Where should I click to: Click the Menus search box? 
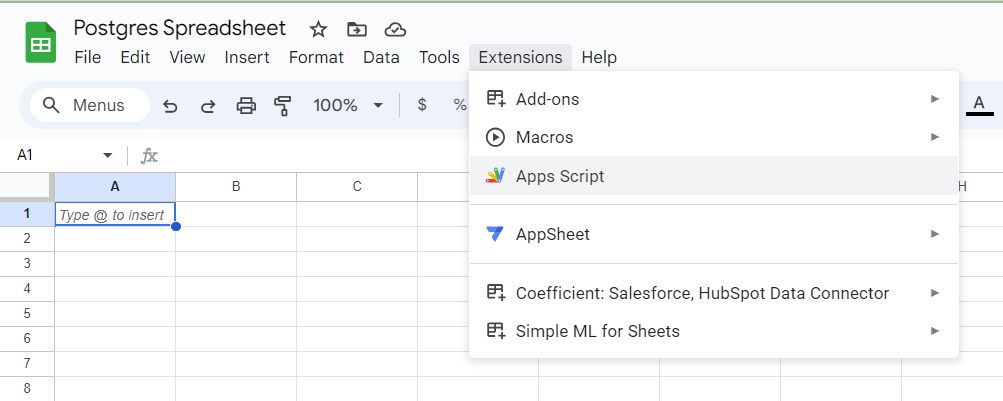click(90, 105)
